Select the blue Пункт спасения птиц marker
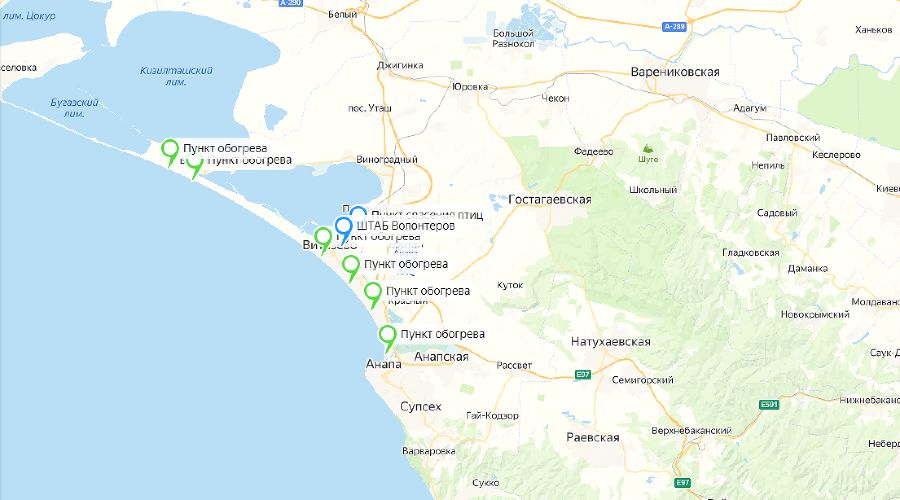Image resolution: width=900 pixels, height=500 pixels. point(358,212)
